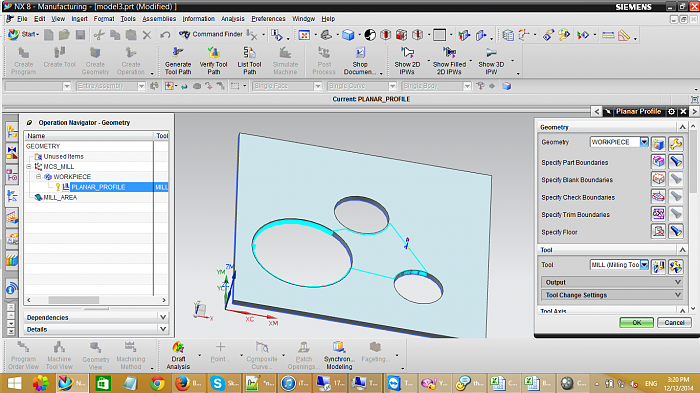This screenshot has height=393, width=700.
Task: Display Specify Floor with flashlight icon
Action: point(676,231)
